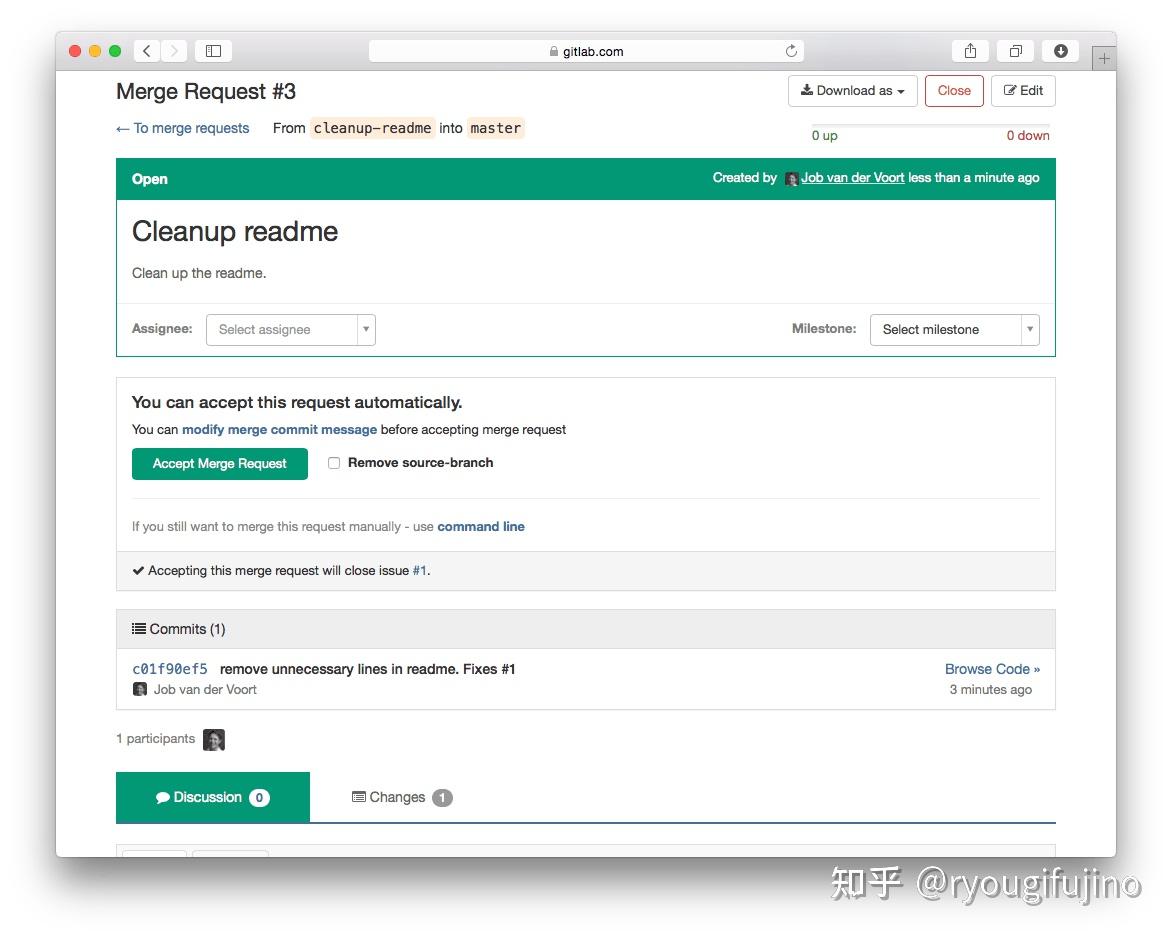Open the Download as dropdown
The image size is (1172, 937).
tap(852, 90)
